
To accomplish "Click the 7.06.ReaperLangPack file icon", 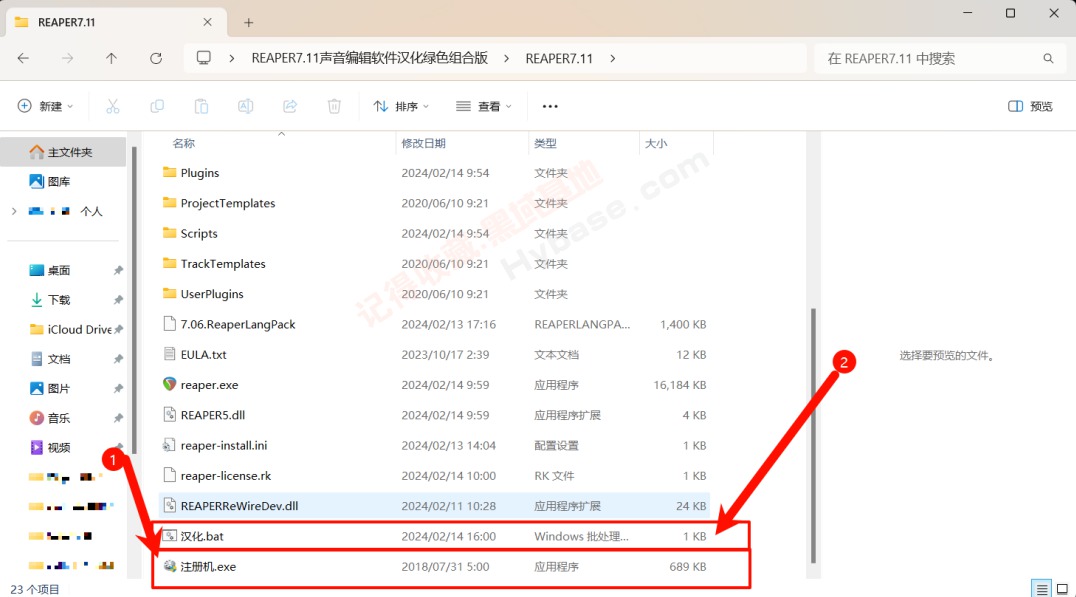I will 169,324.
